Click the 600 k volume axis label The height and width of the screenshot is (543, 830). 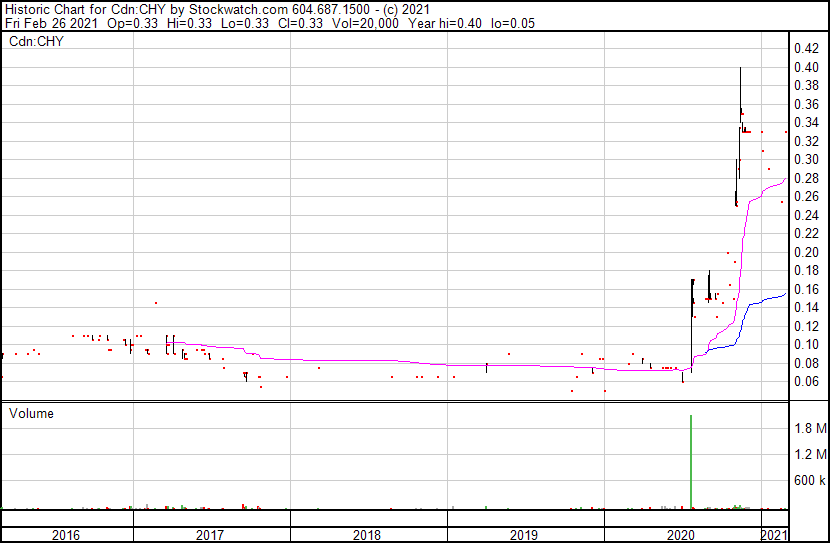[x=809, y=481]
